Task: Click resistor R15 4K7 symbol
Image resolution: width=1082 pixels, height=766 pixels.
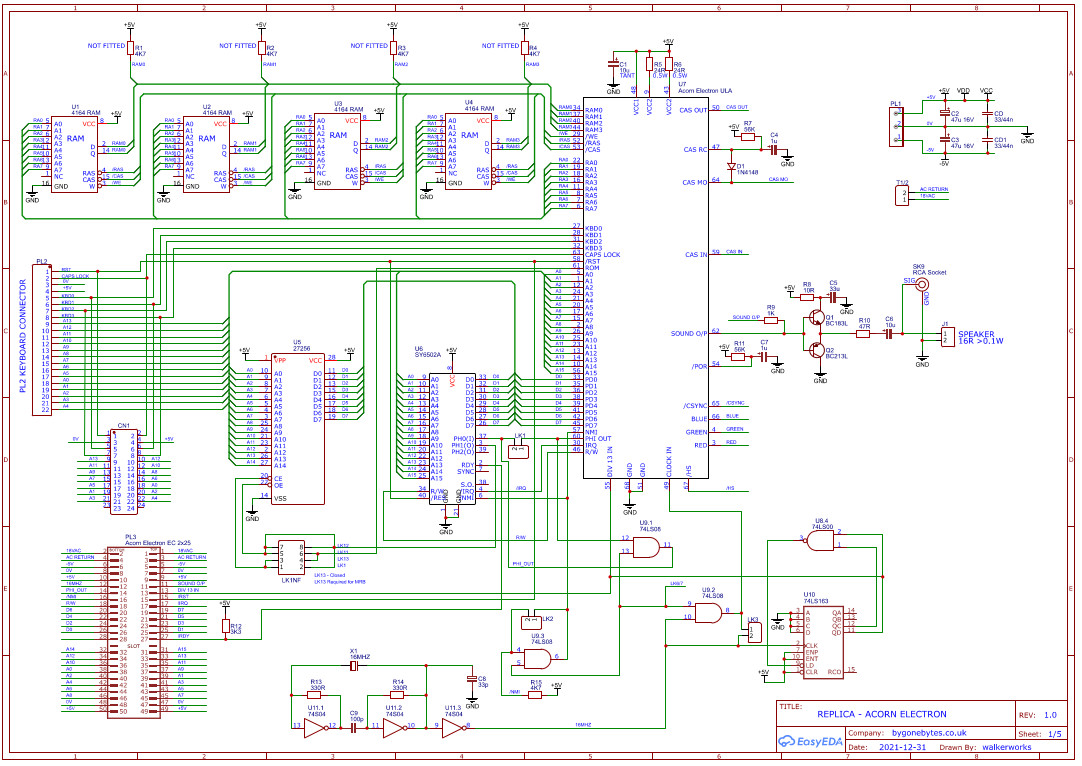Action: pyautogui.click(x=535, y=695)
